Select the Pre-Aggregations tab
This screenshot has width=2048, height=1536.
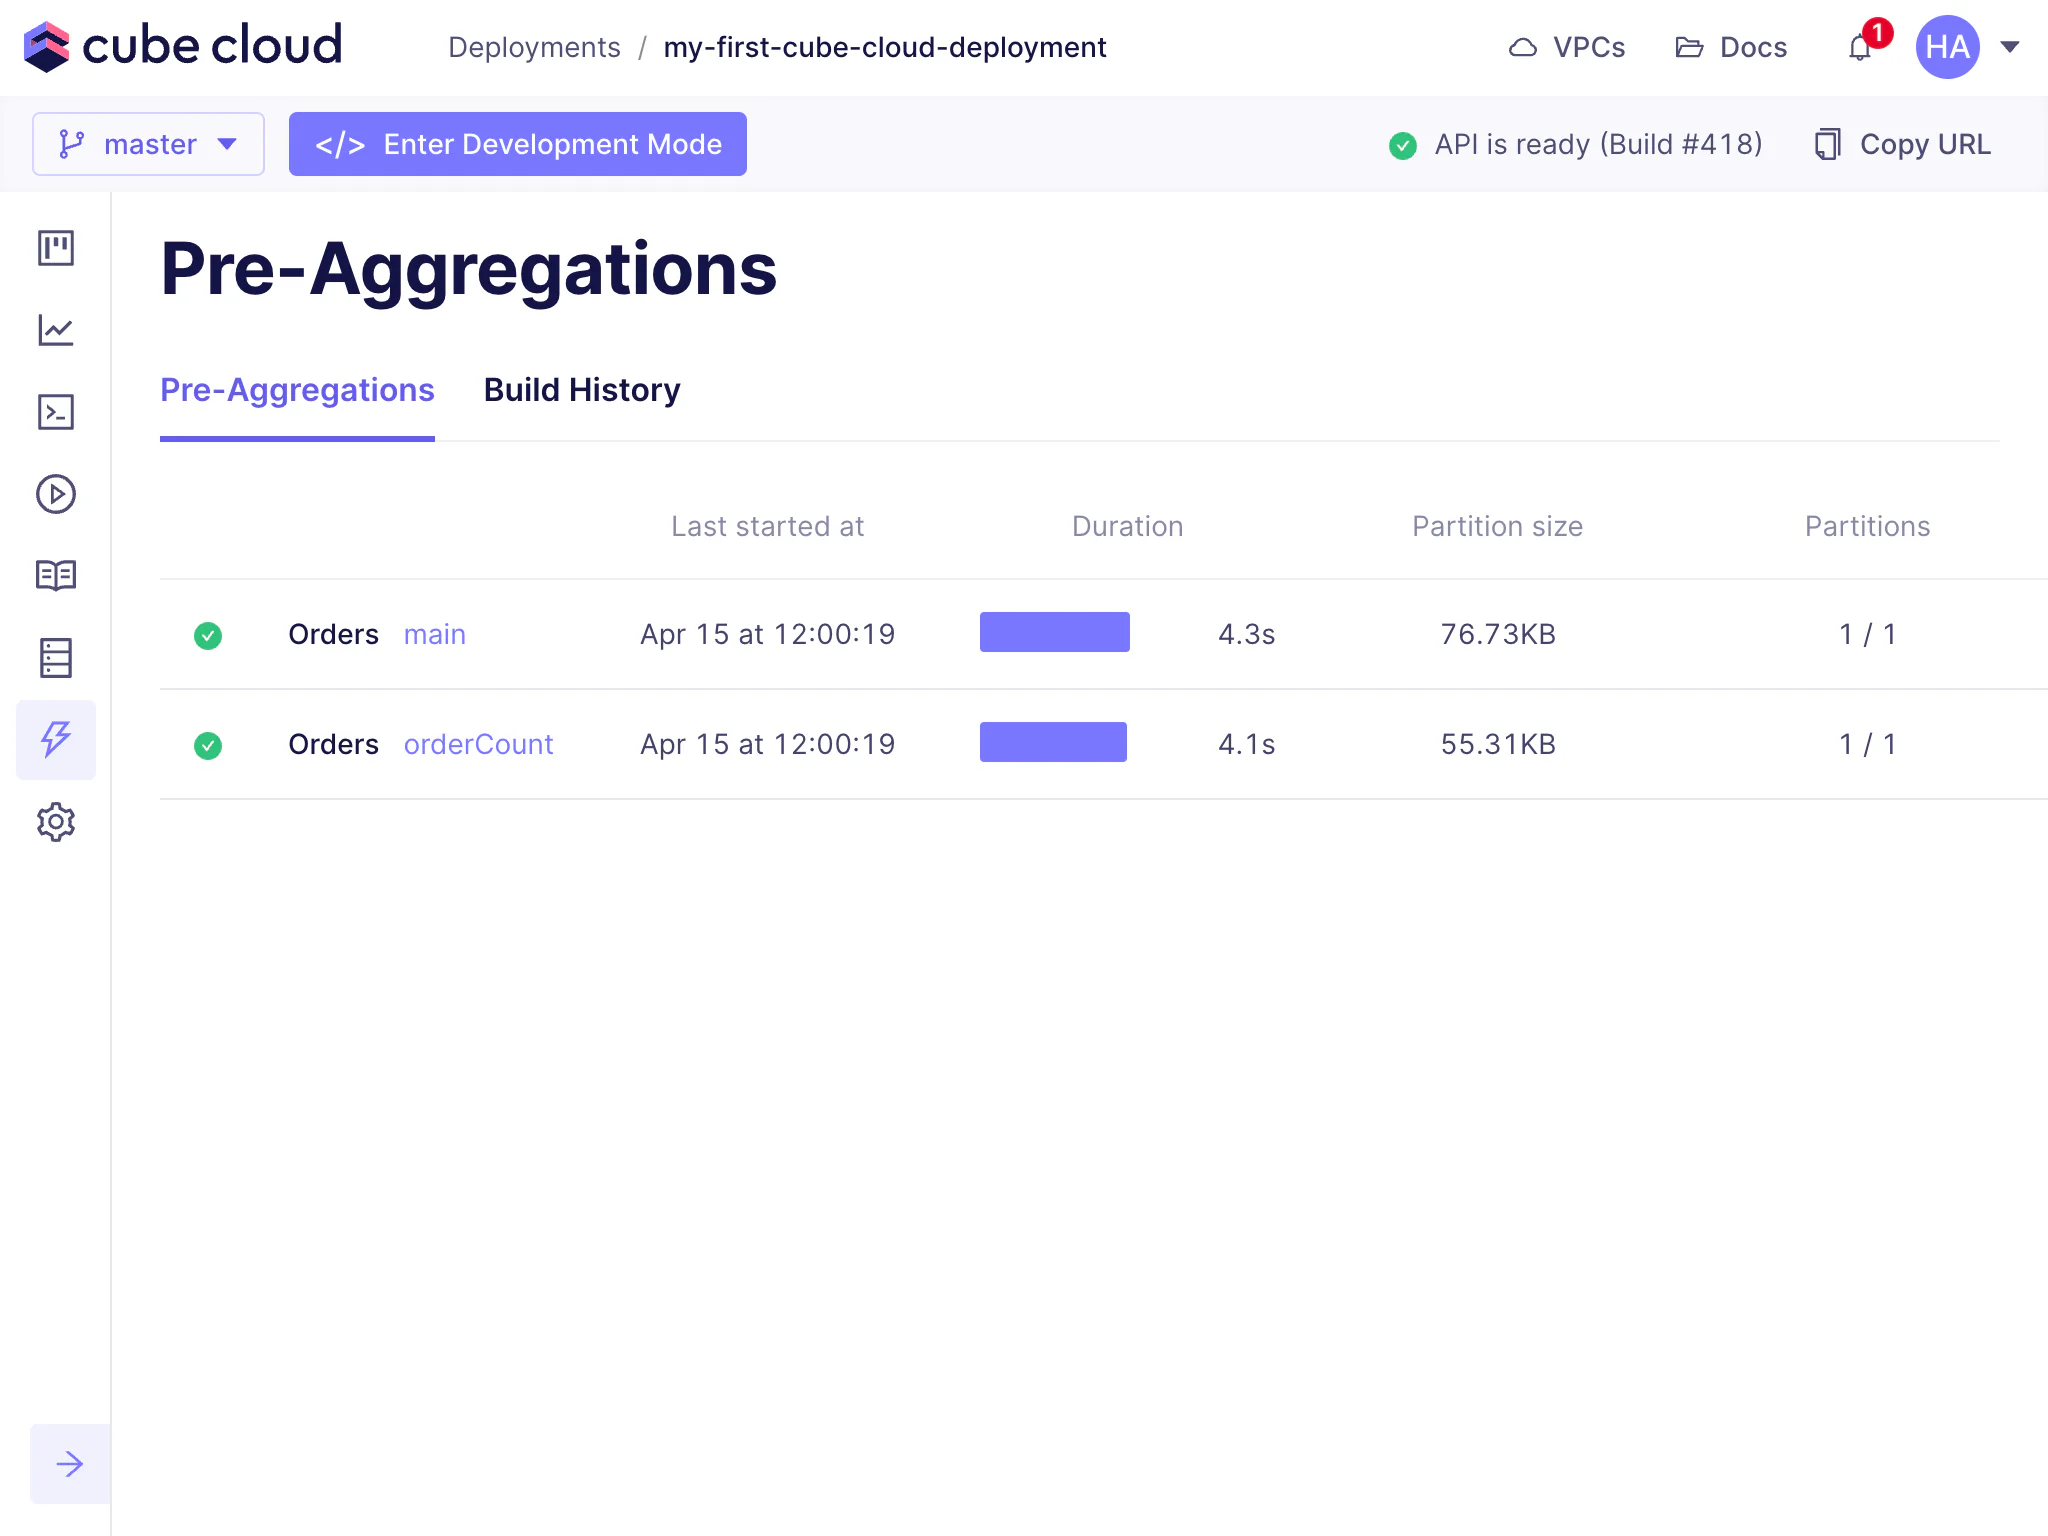click(x=297, y=390)
